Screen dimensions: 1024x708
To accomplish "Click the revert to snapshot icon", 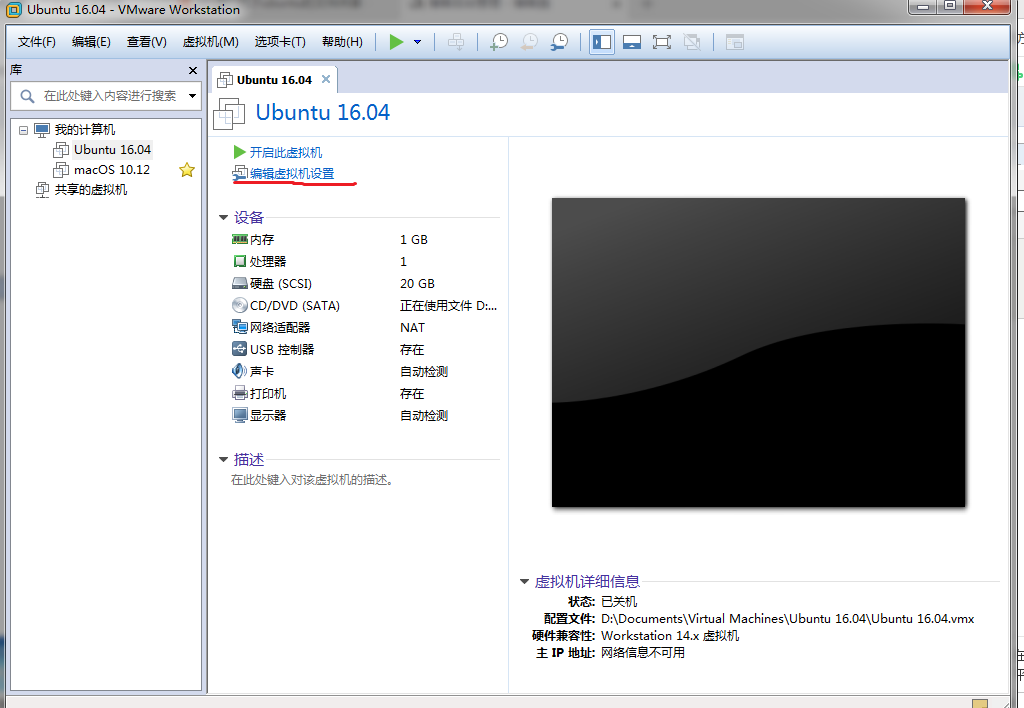I will point(529,42).
